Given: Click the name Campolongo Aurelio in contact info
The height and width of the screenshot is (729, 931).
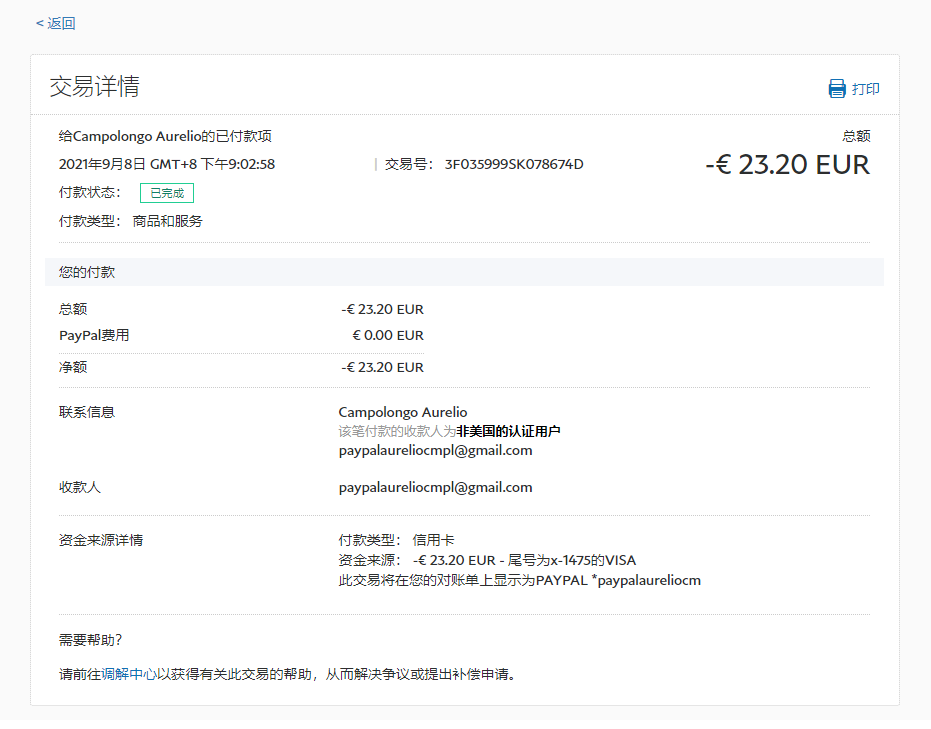Looking at the screenshot, I should coord(403,412).
